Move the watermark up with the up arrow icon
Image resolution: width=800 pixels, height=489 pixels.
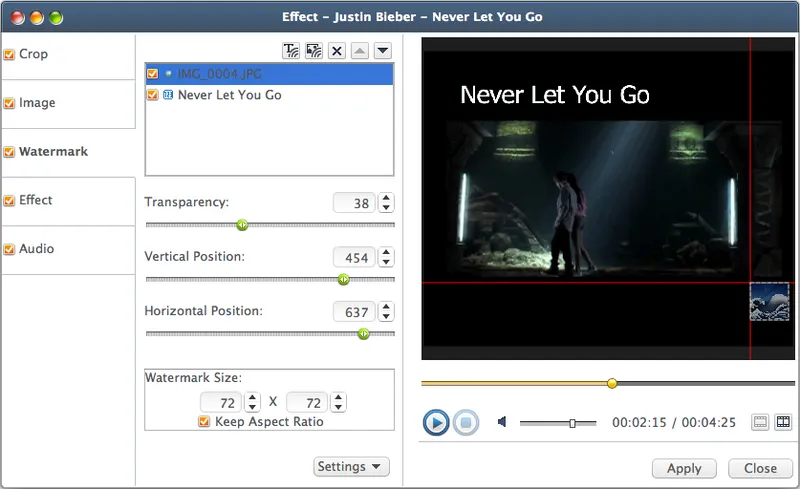coord(360,51)
